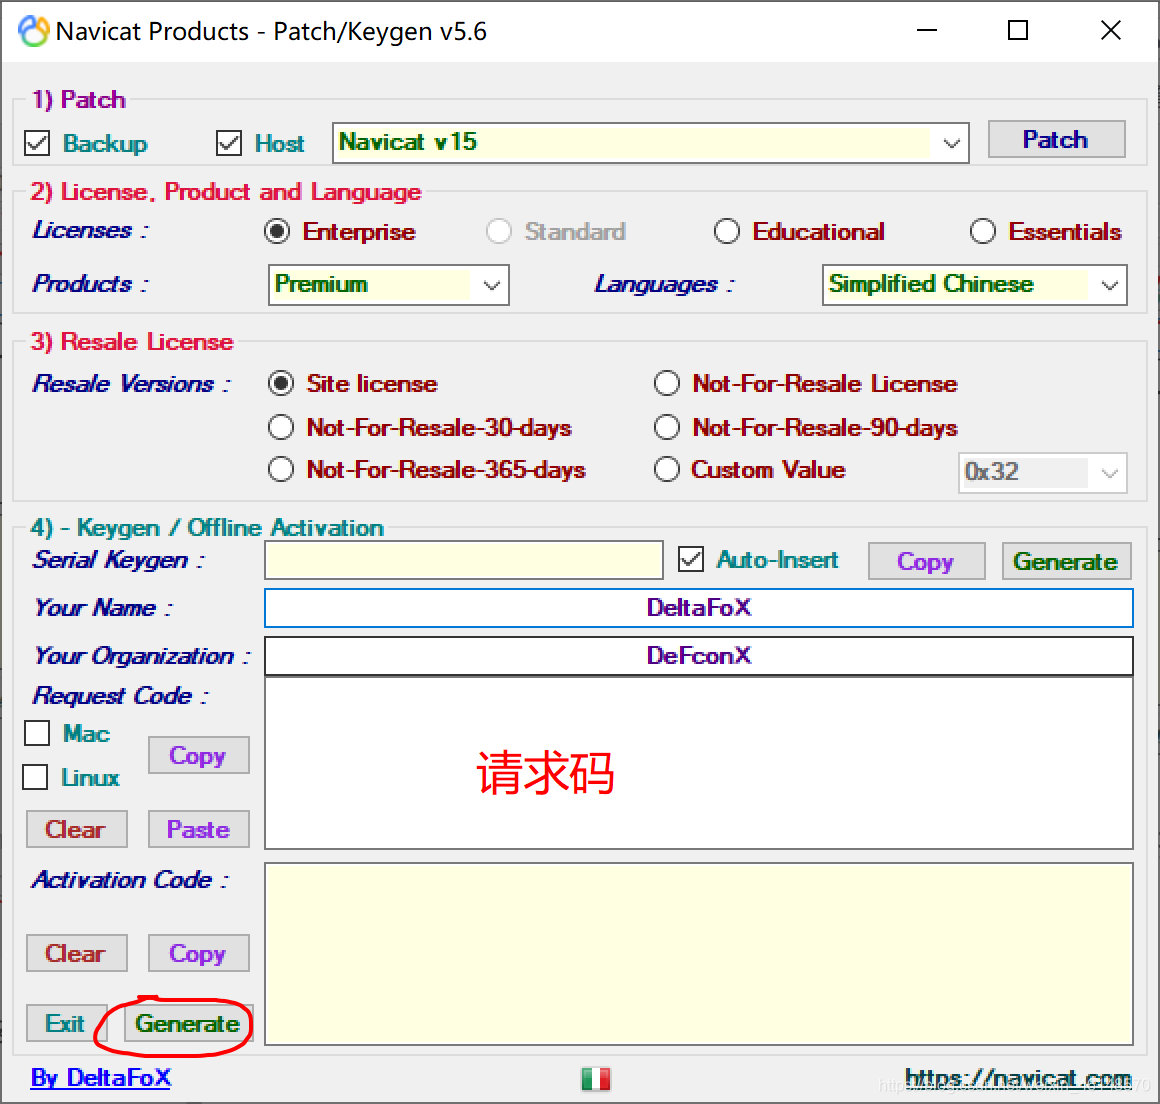Click inside the Activation Code text area
The height and width of the screenshot is (1104, 1160).
pyautogui.click(x=698, y=954)
